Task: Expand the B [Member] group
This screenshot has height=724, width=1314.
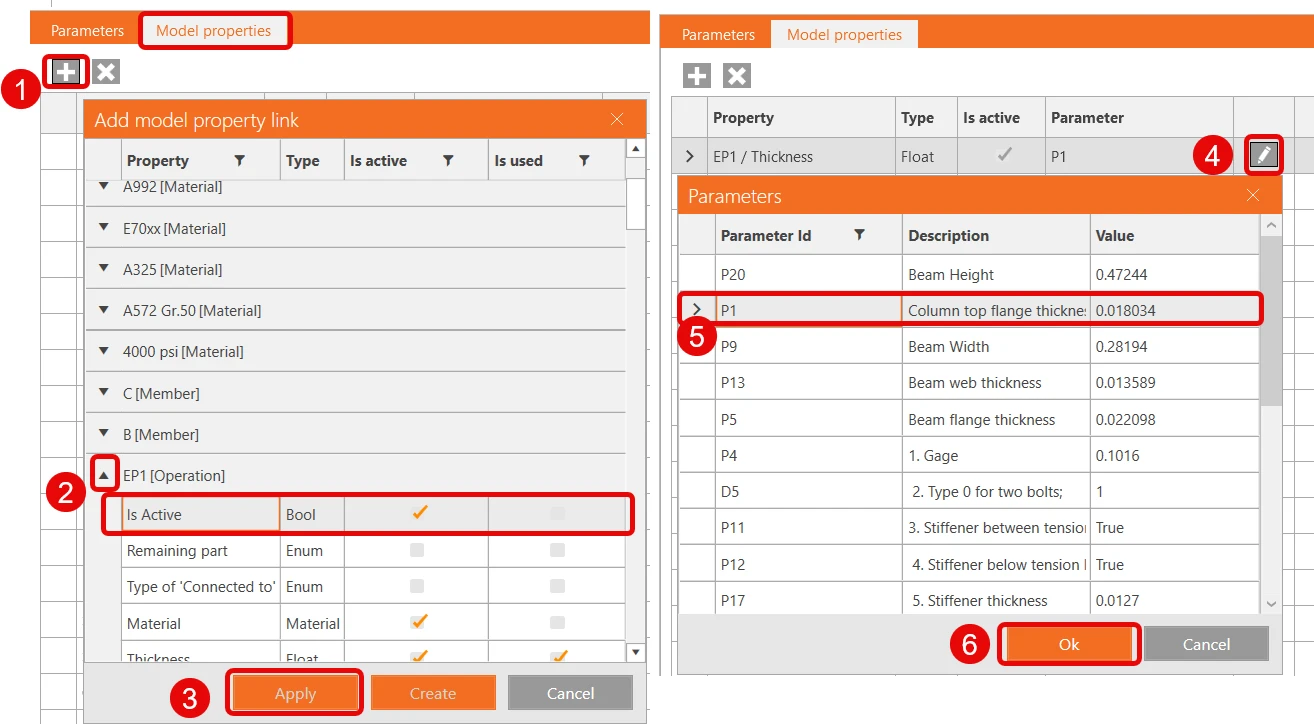Action: [104, 434]
